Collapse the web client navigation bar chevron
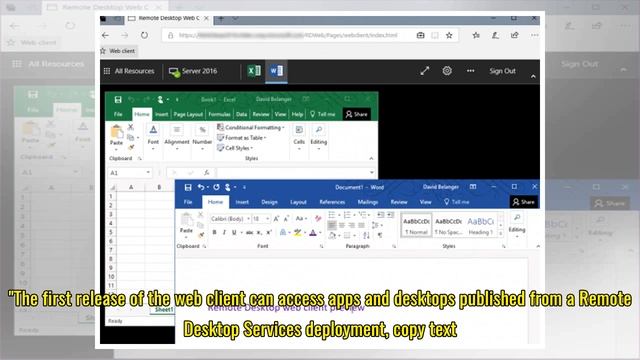The height and width of the screenshot is (360, 640). [533, 76]
